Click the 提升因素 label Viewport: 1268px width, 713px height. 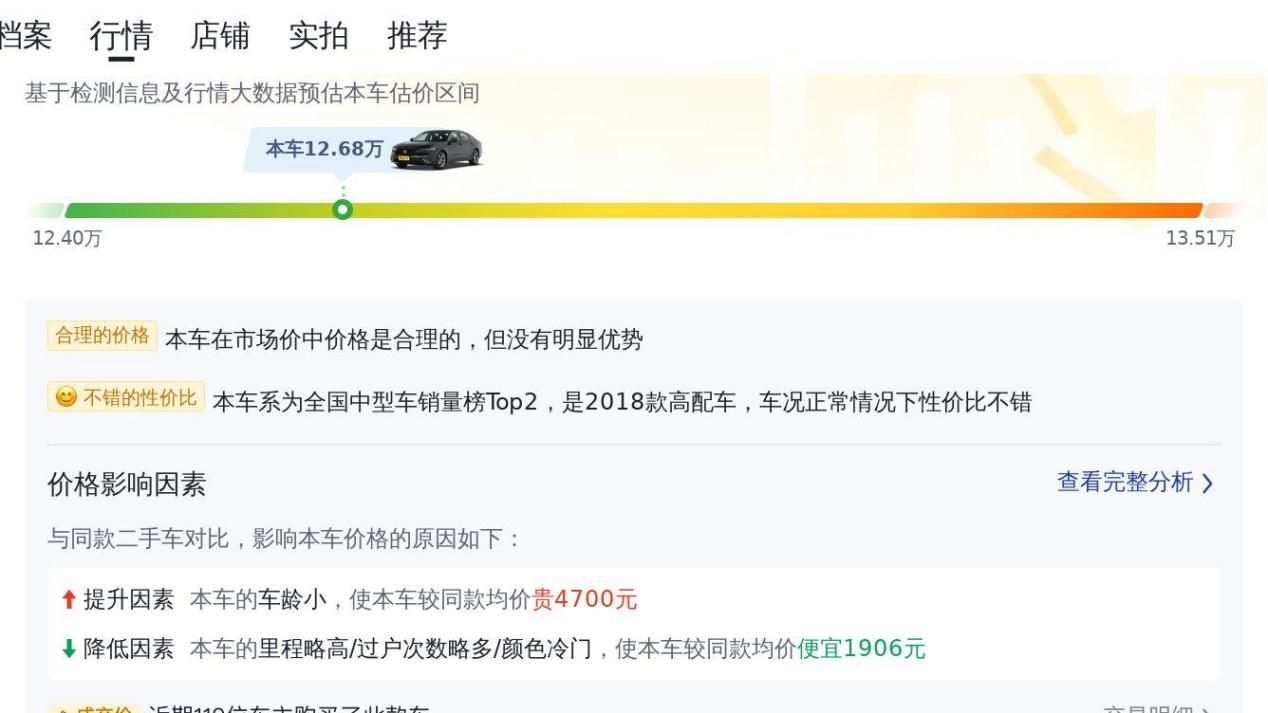point(128,600)
